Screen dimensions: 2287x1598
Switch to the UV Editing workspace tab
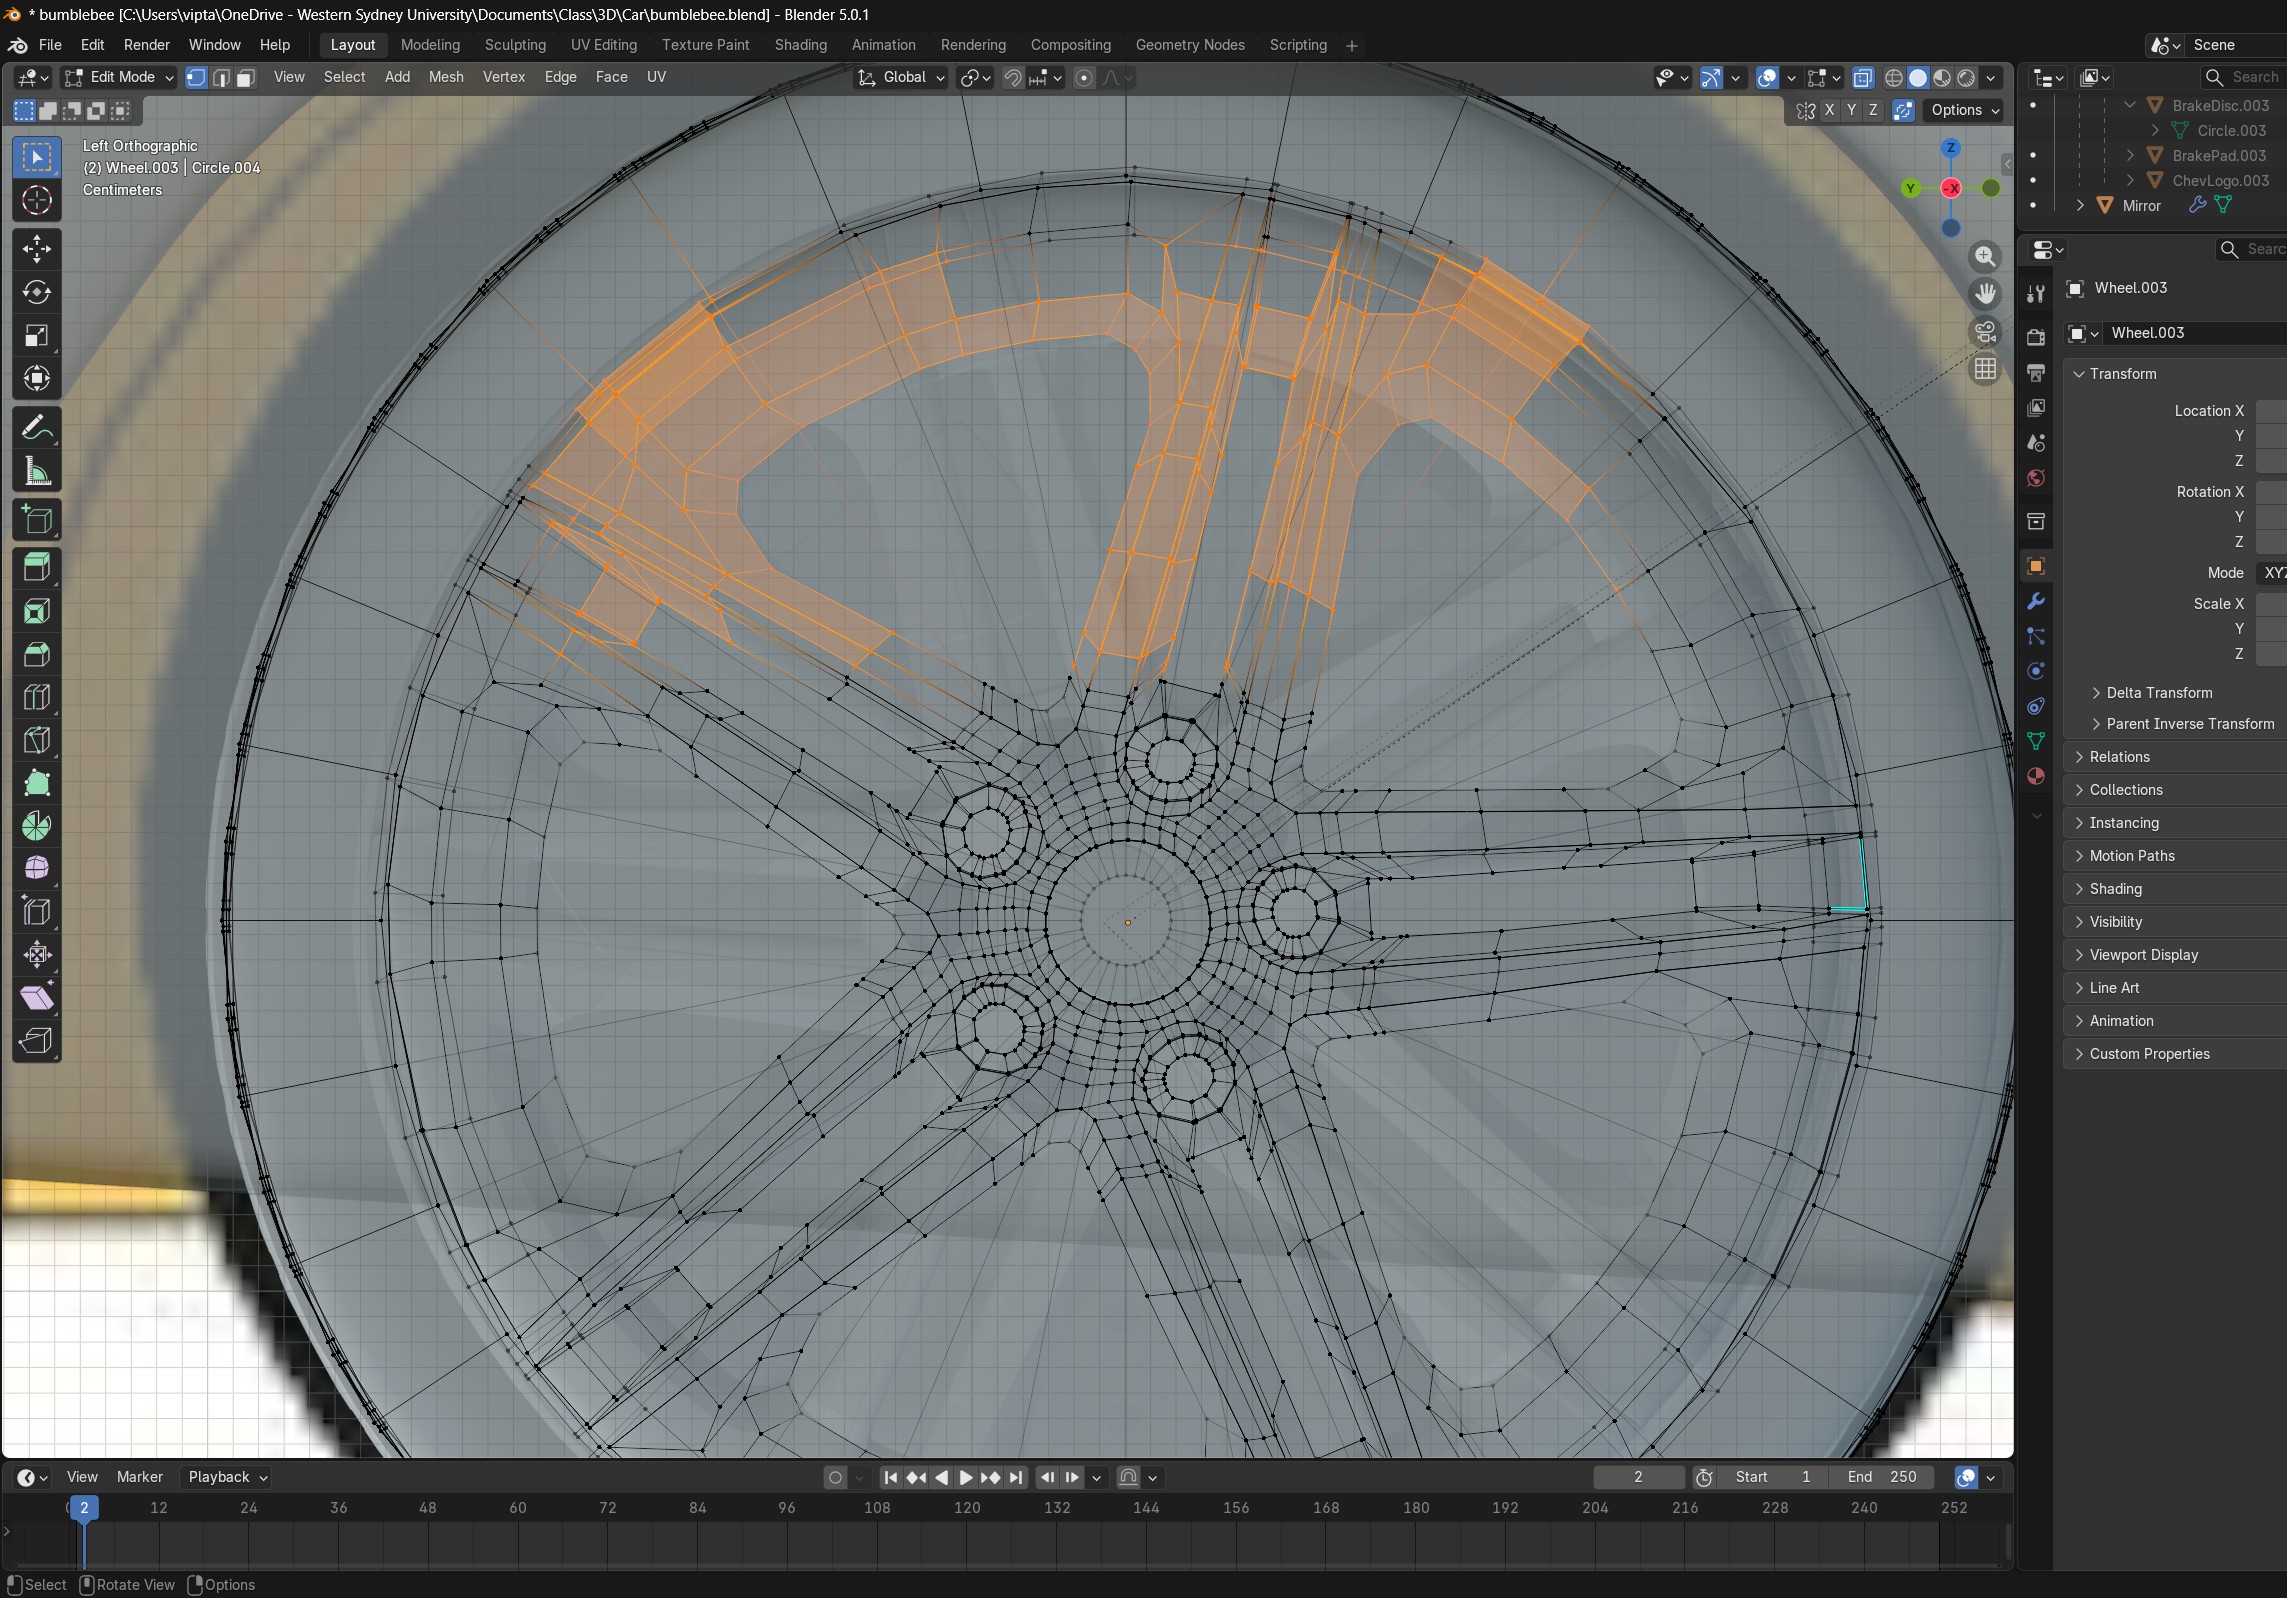pyautogui.click(x=604, y=45)
